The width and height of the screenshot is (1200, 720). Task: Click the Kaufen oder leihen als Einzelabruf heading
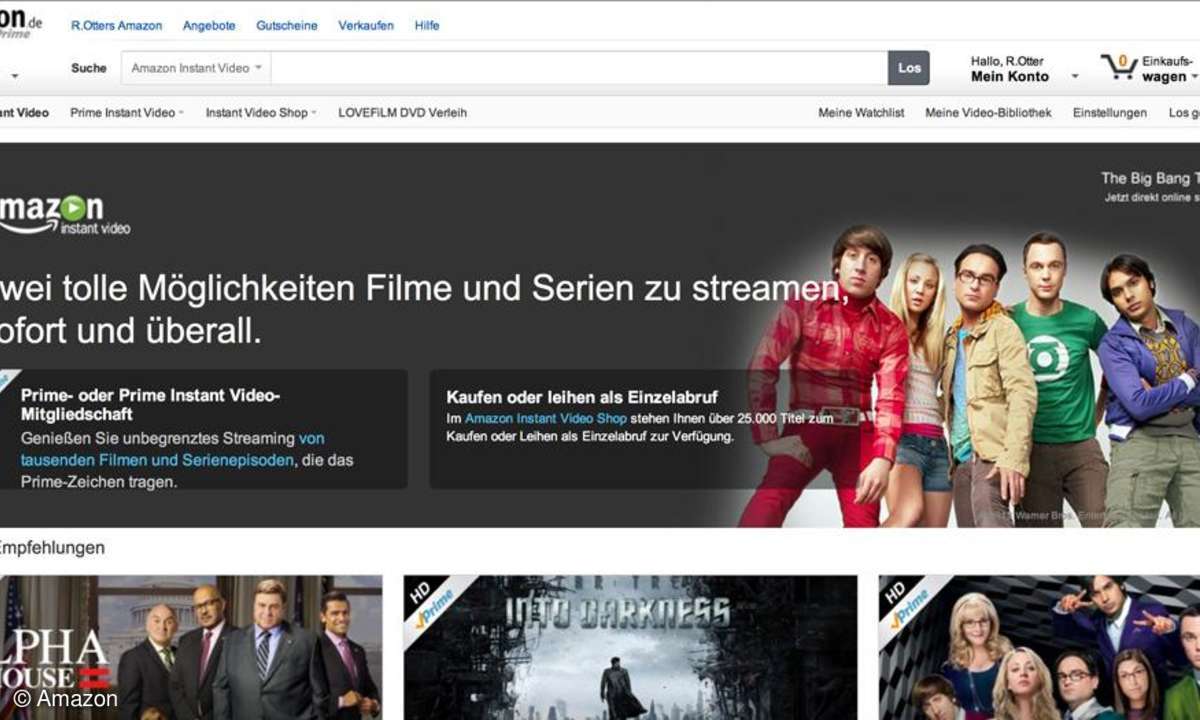click(x=582, y=398)
